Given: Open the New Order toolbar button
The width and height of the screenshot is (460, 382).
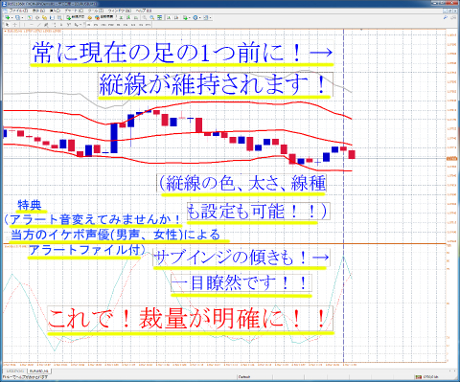Looking at the screenshot, I should coord(76,17).
